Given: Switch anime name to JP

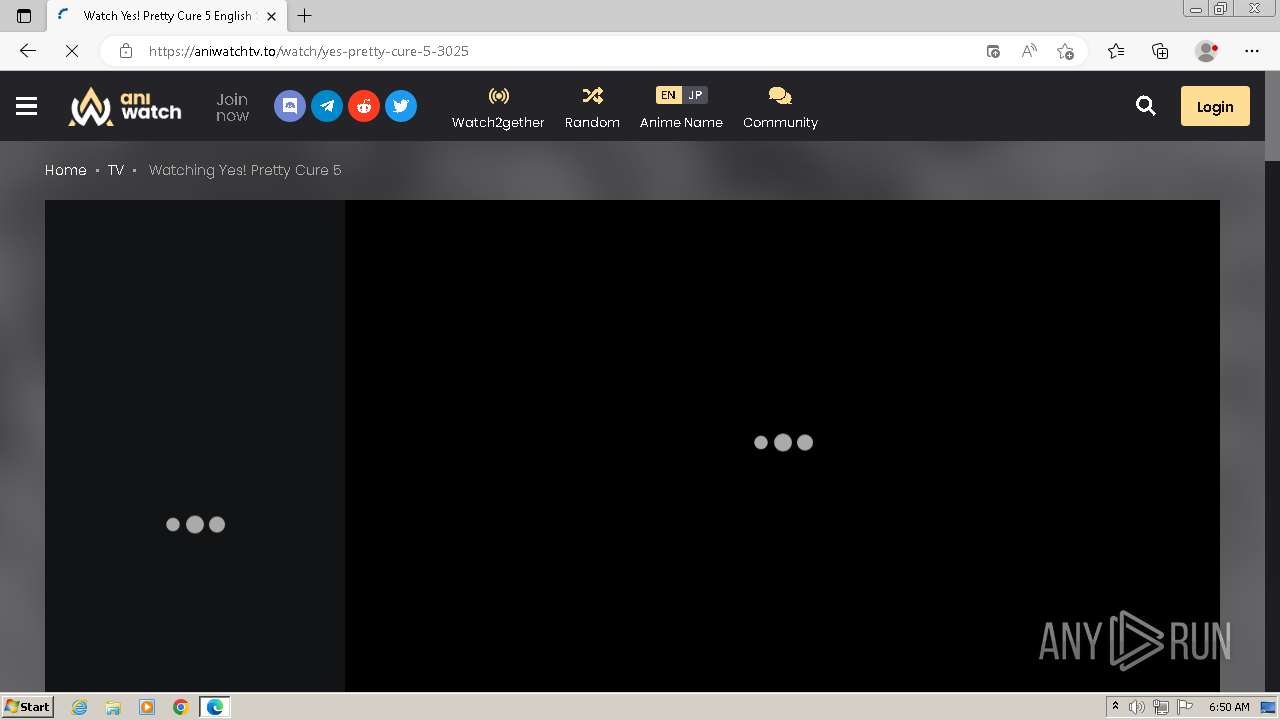Looking at the screenshot, I should [695, 95].
